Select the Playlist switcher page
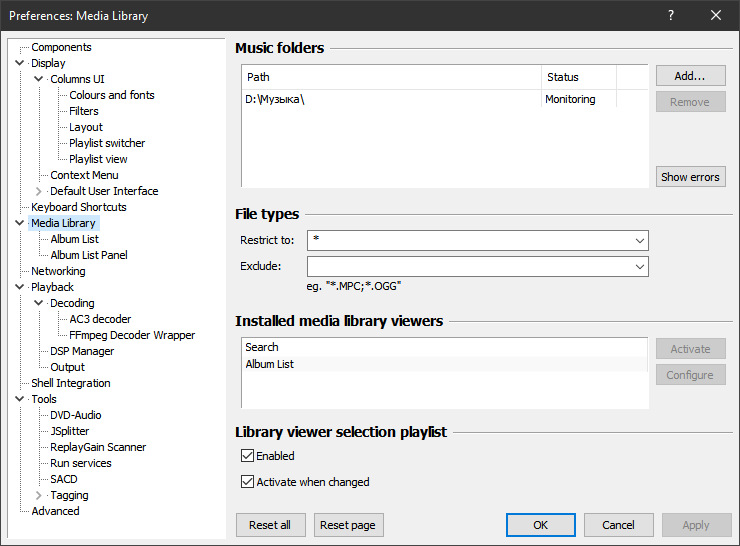The image size is (740, 546). (107, 143)
